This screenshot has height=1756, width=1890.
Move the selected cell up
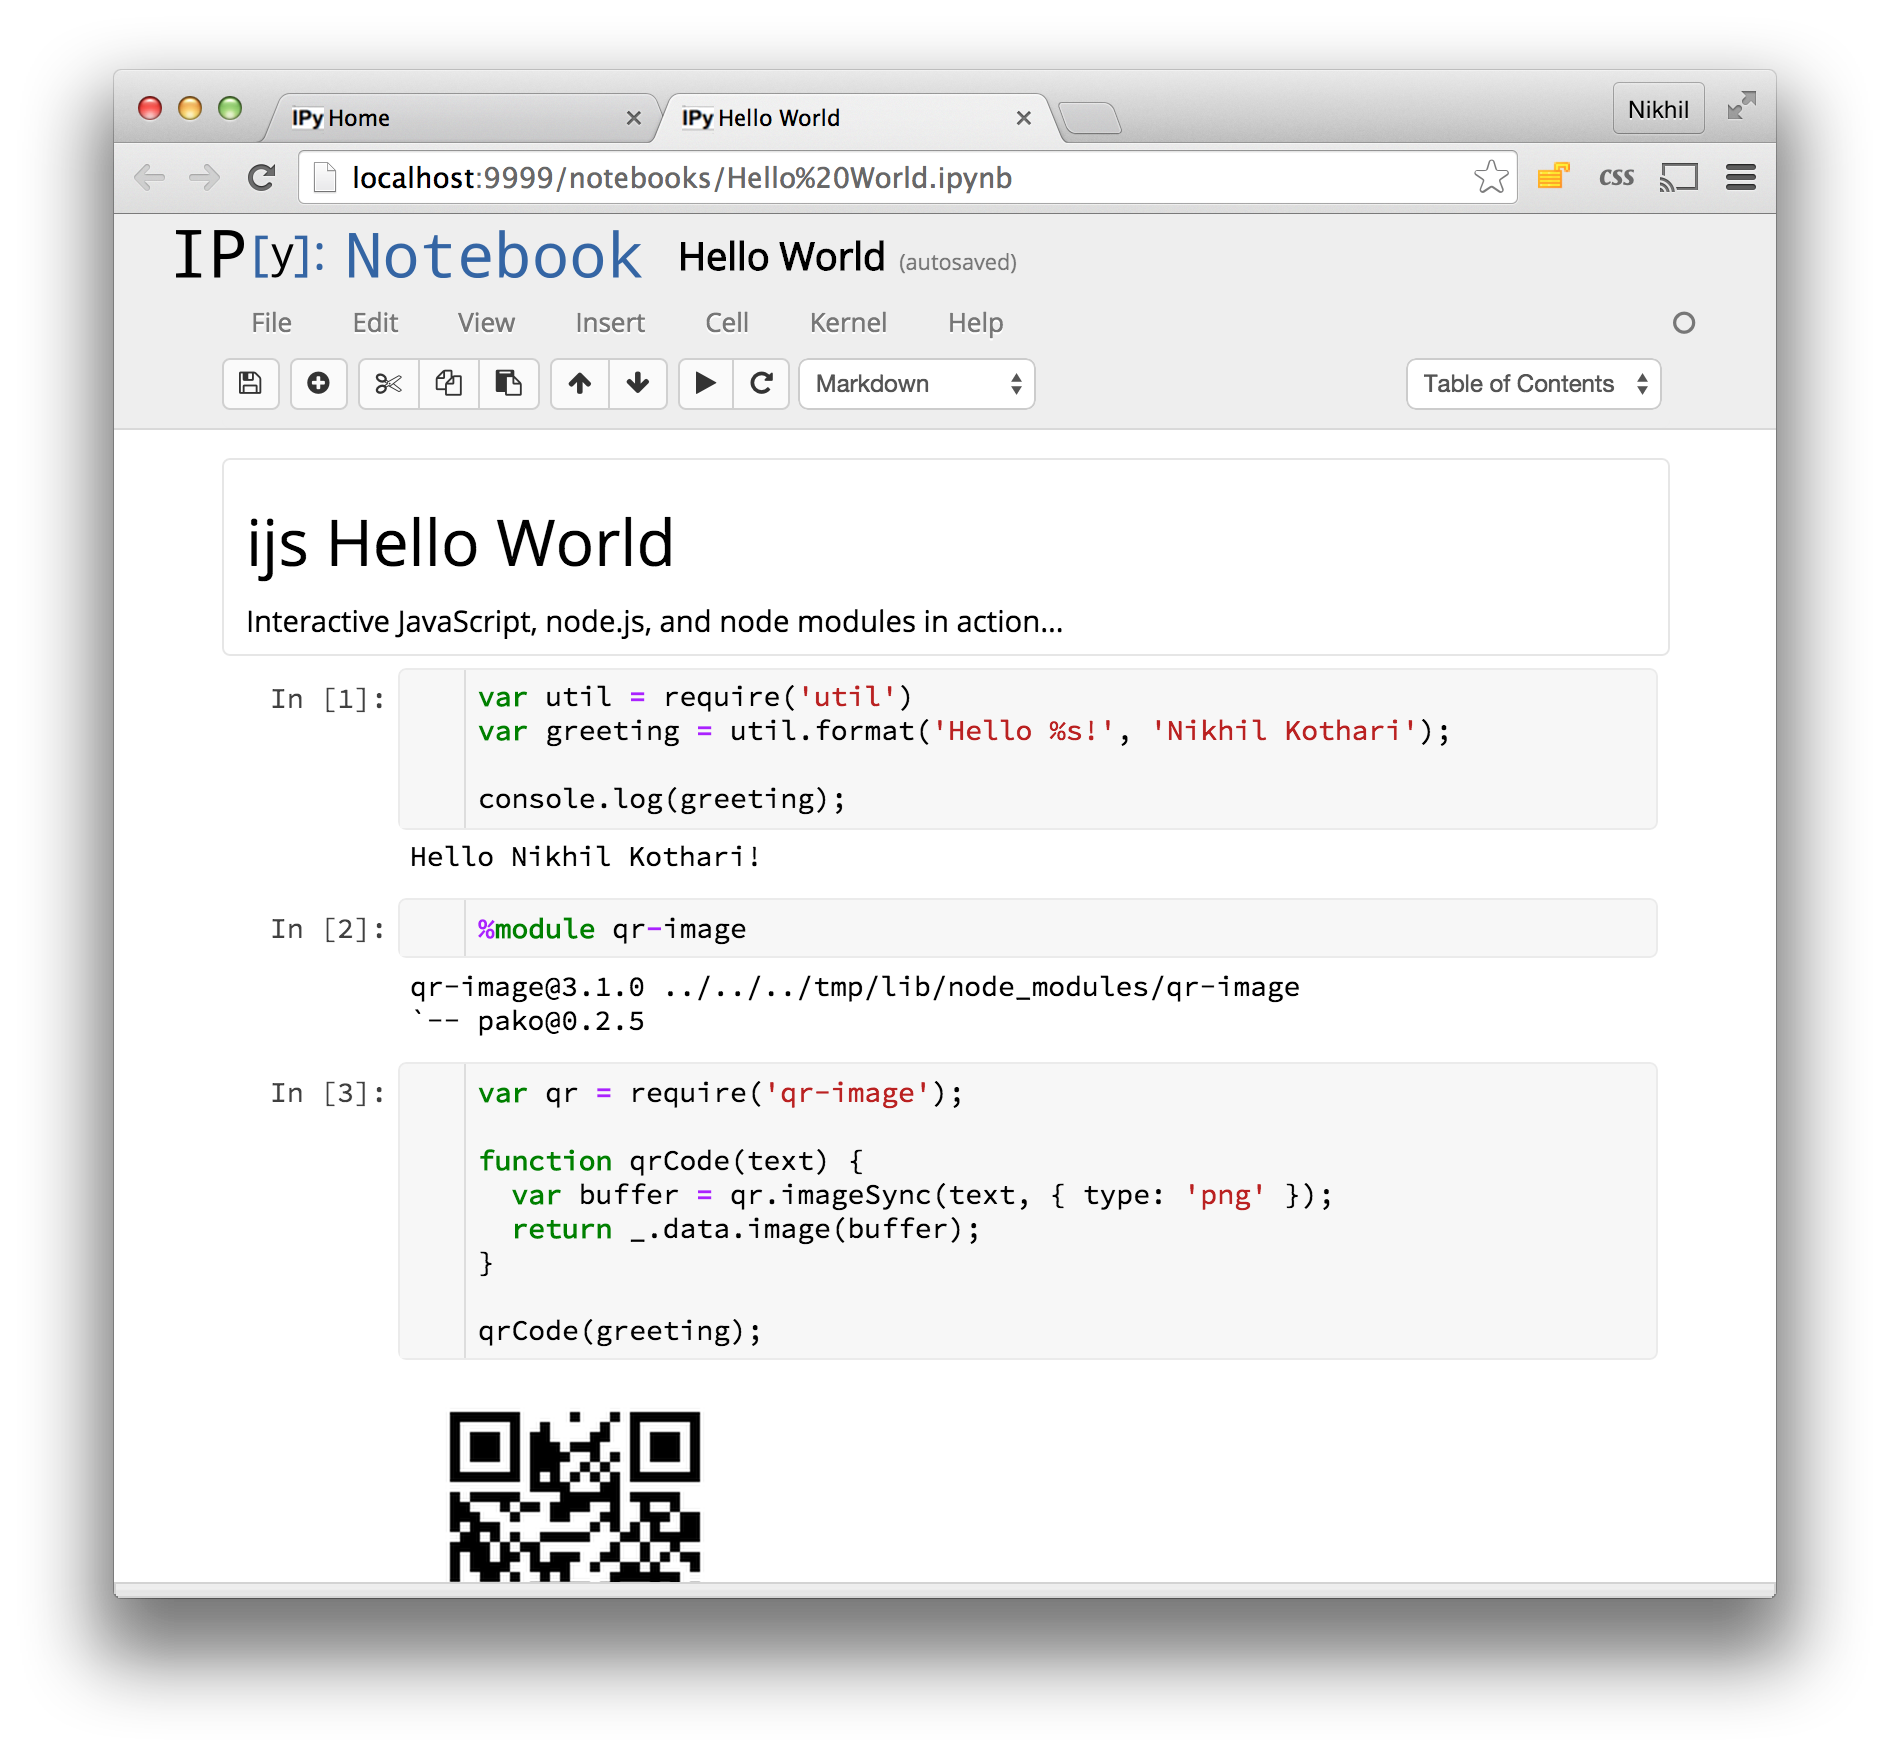(580, 384)
